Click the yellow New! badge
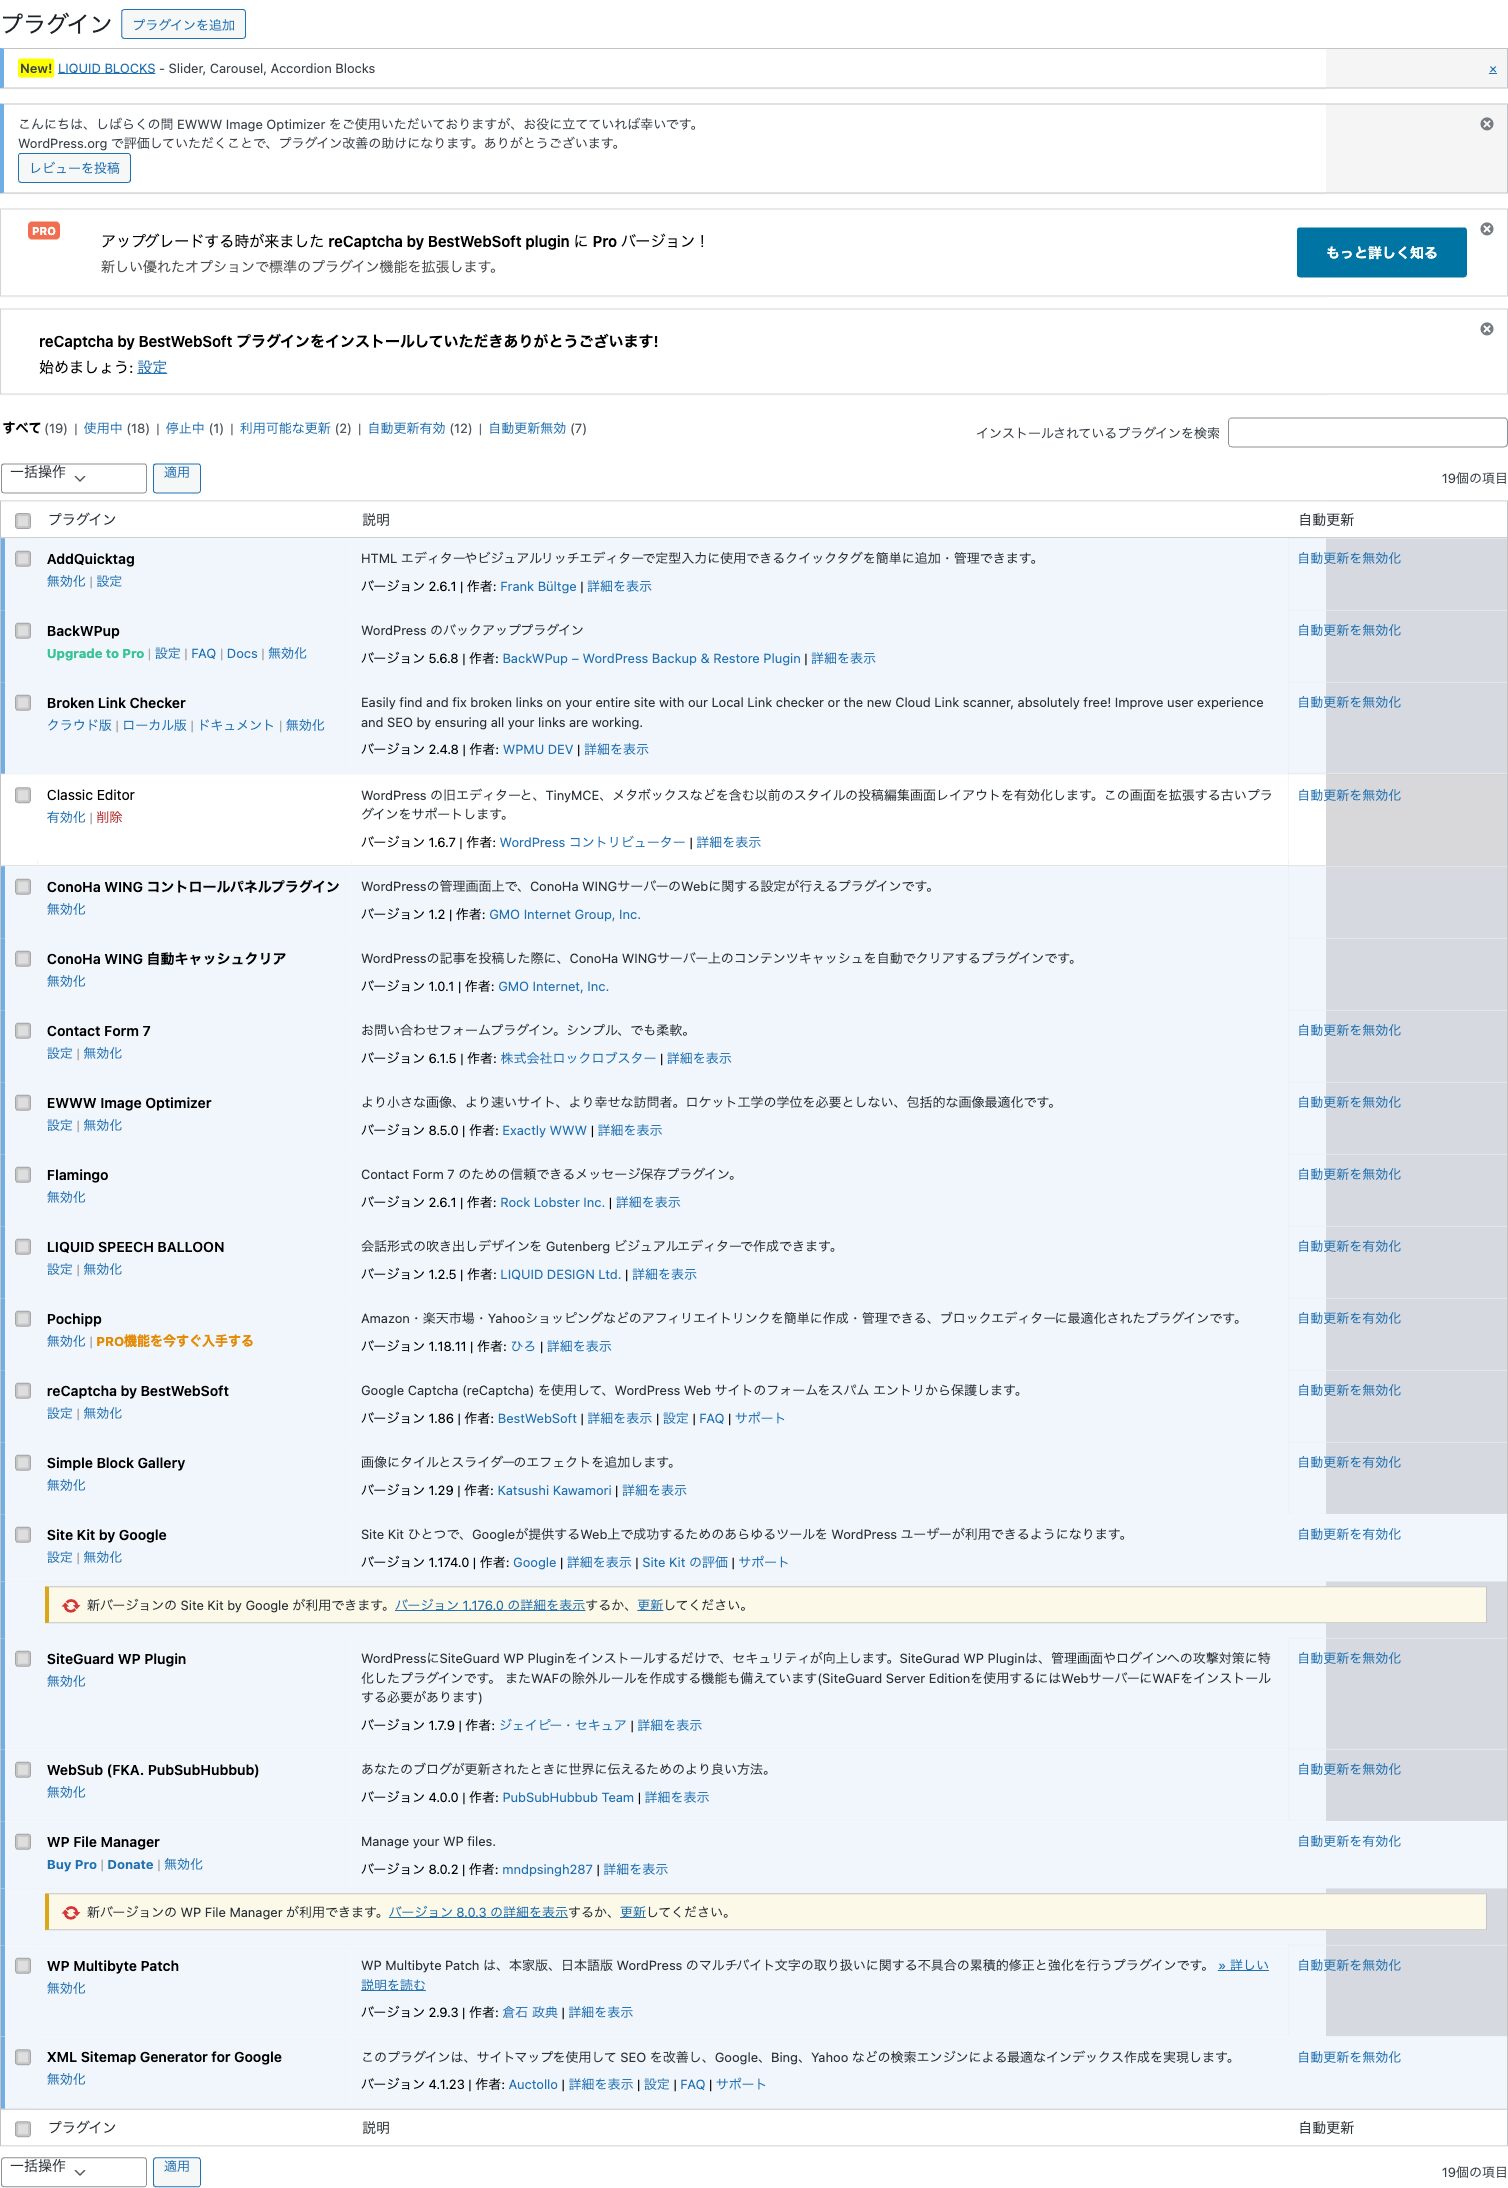The width and height of the screenshot is (1508, 2188). click(36, 68)
